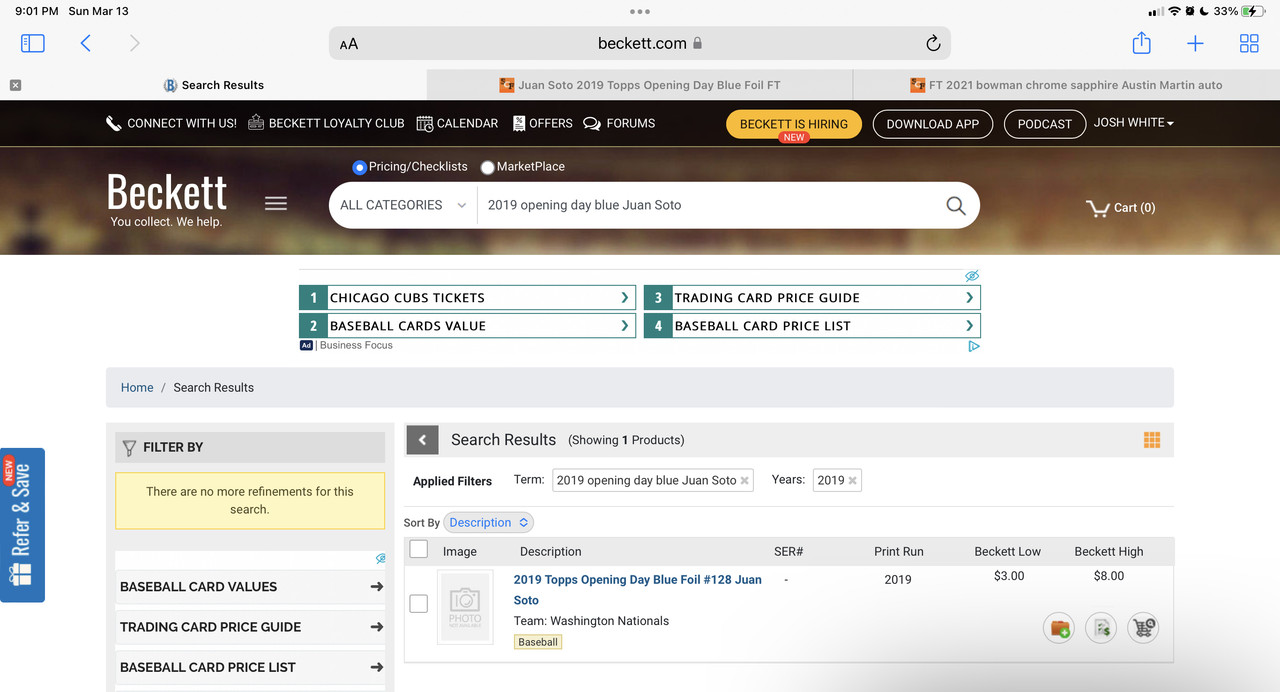
Task: Open the Sort By Description dropdown
Action: pos(489,523)
